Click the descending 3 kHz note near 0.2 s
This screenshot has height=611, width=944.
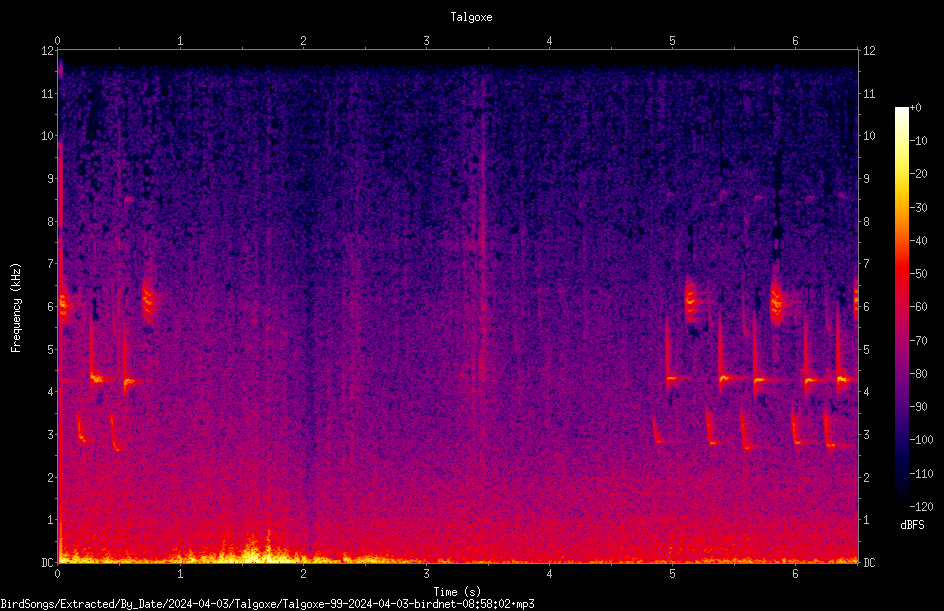[81, 429]
